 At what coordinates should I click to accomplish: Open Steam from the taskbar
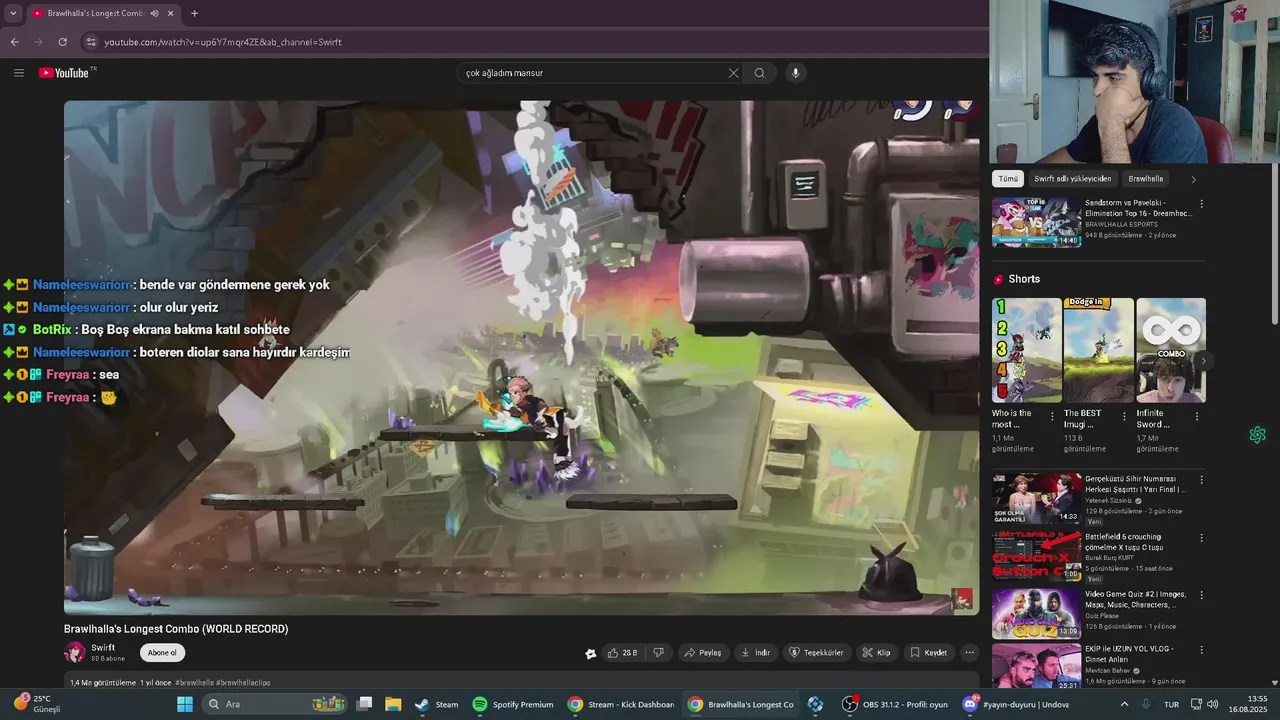pyautogui.click(x=436, y=704)
